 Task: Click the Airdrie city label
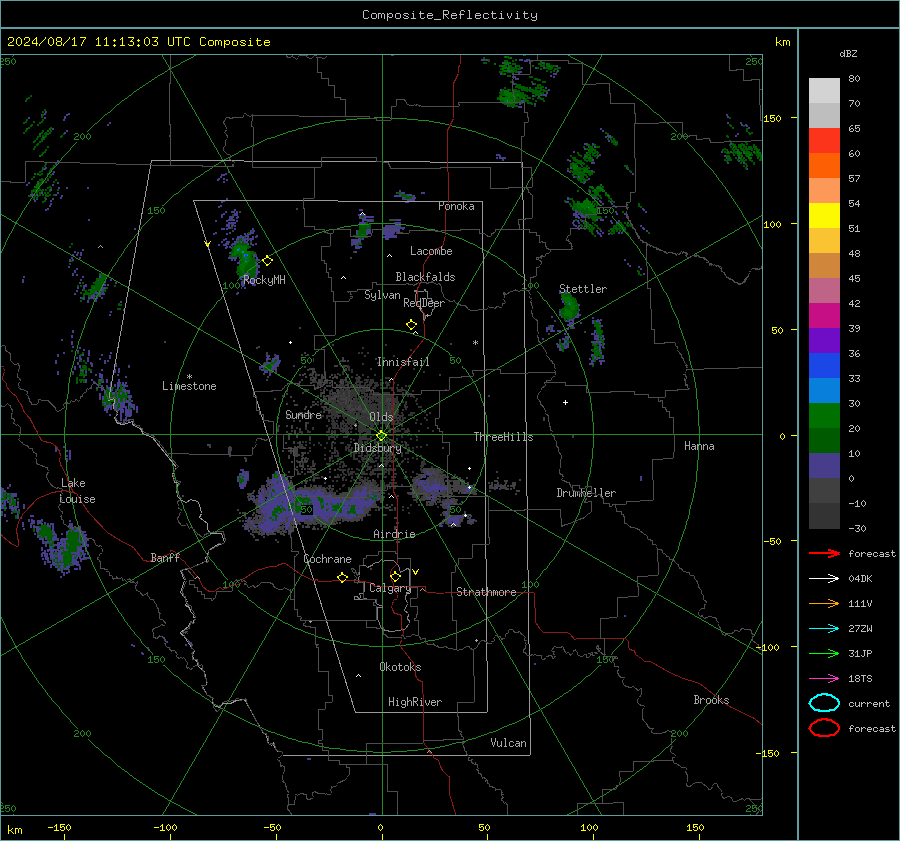click(394, 534)
